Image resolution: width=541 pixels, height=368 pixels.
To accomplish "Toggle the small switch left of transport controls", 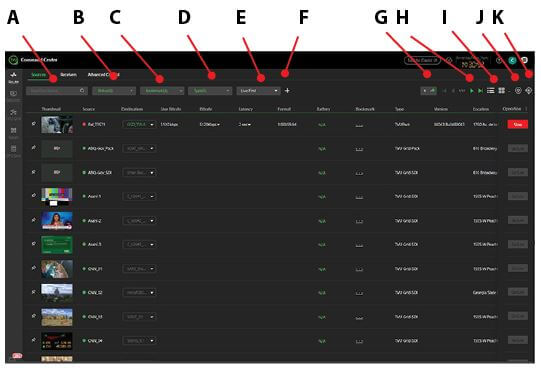I will [x=429, y=91].
